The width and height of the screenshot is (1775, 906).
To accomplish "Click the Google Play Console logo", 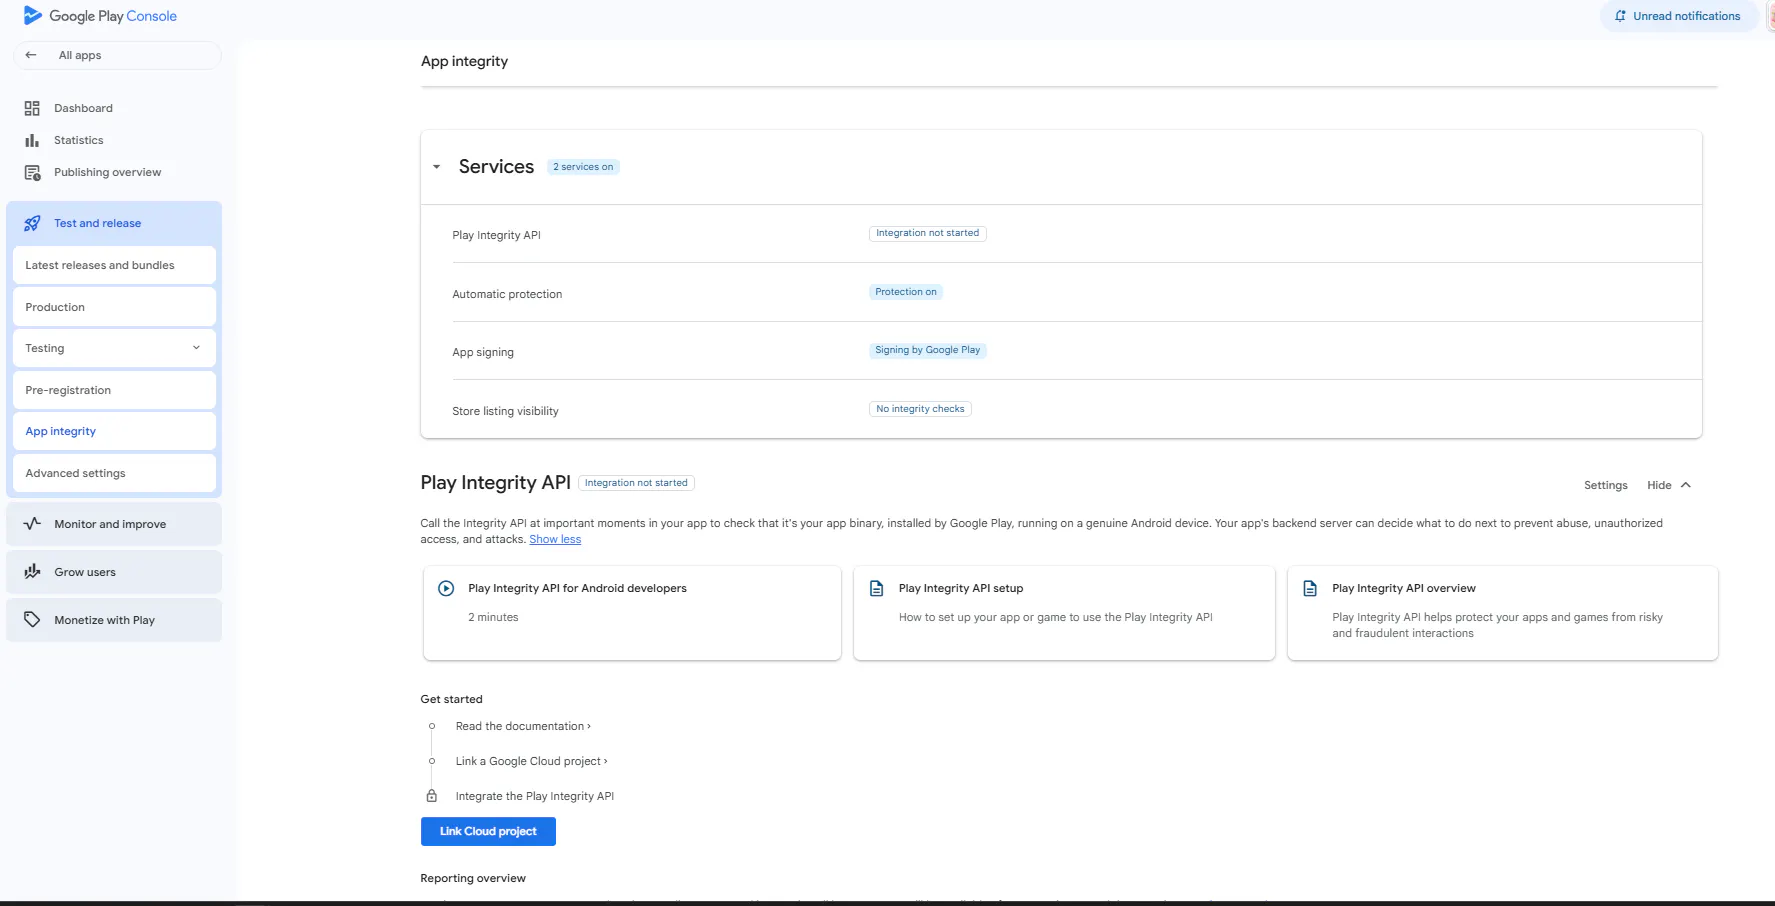I will (x=100, y=16).
